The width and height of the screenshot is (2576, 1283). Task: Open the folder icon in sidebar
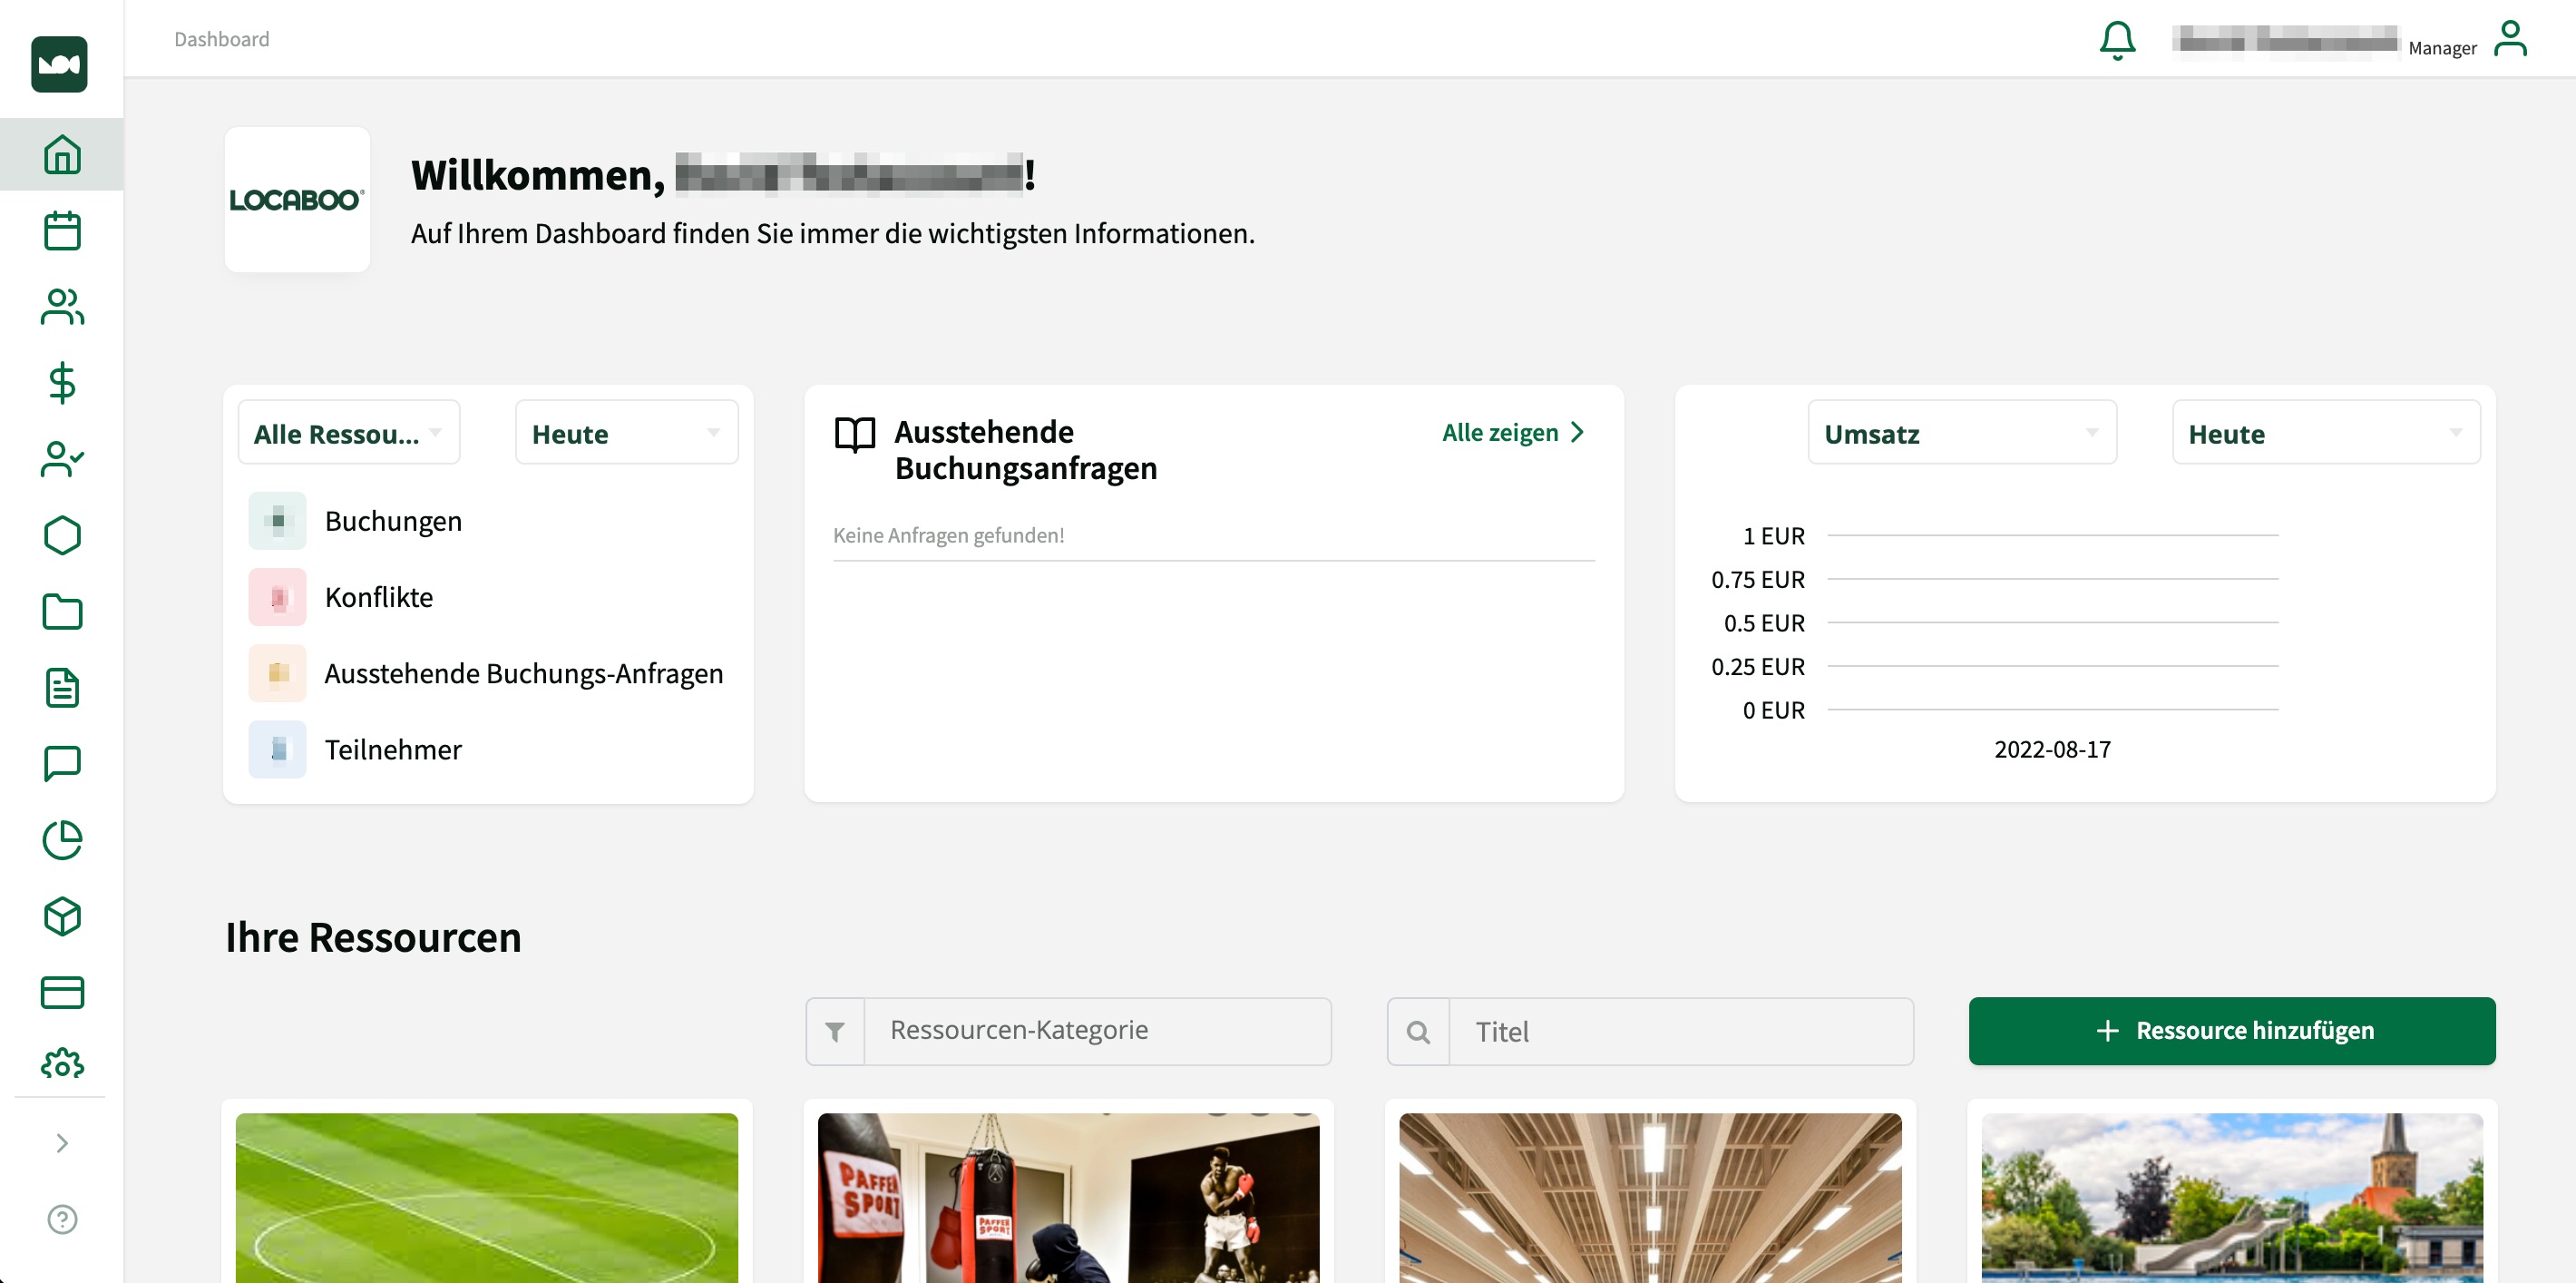[62, 611]
